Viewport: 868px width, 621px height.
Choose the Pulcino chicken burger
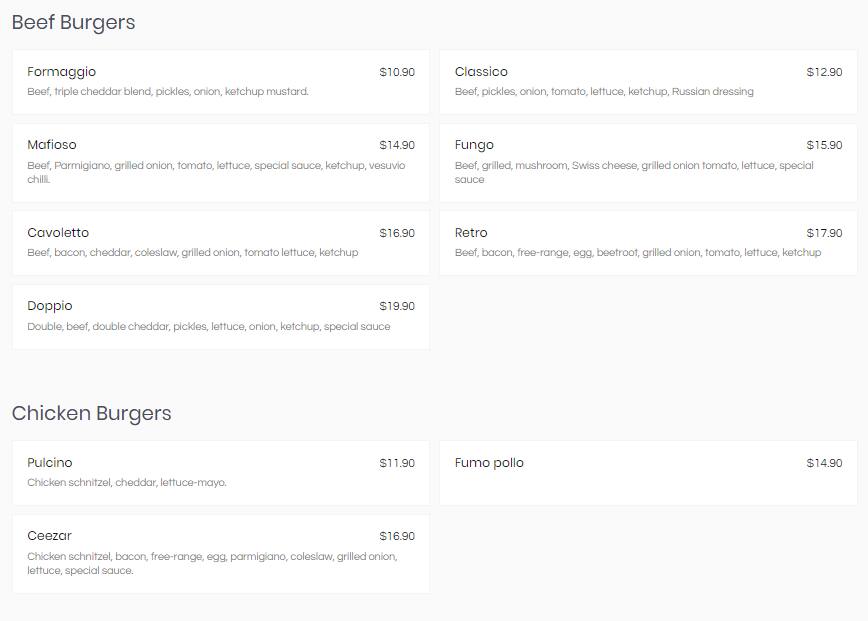pyautogui.click(x=220, y=473)
